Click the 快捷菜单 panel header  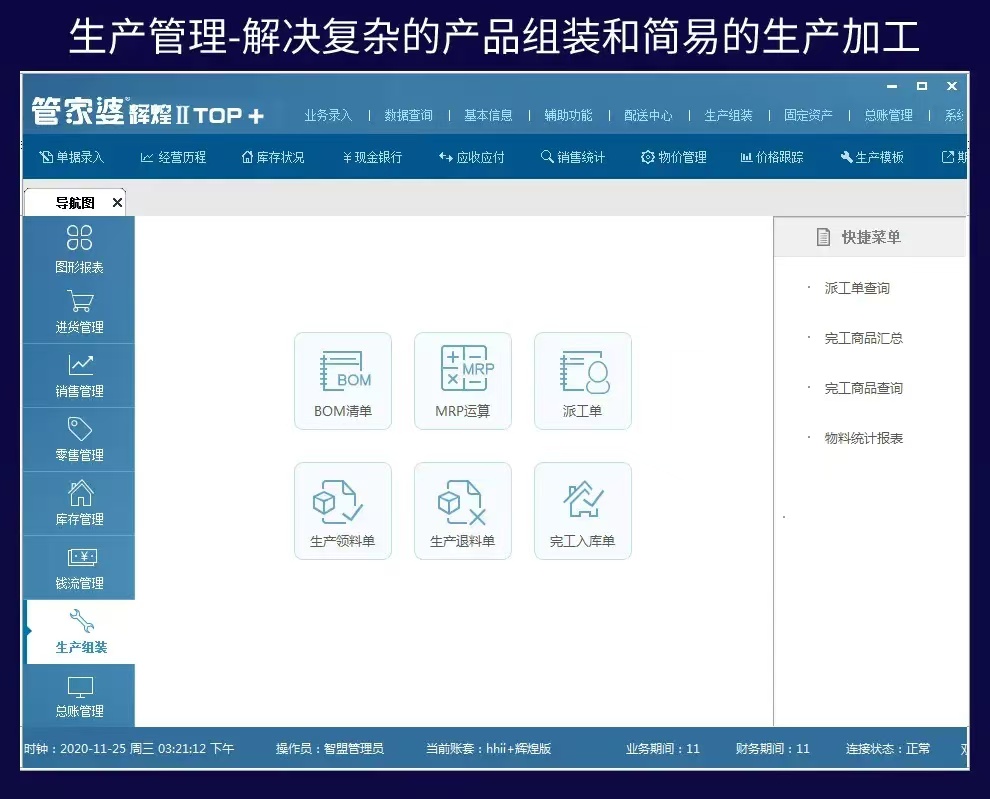tap(870, 237)
